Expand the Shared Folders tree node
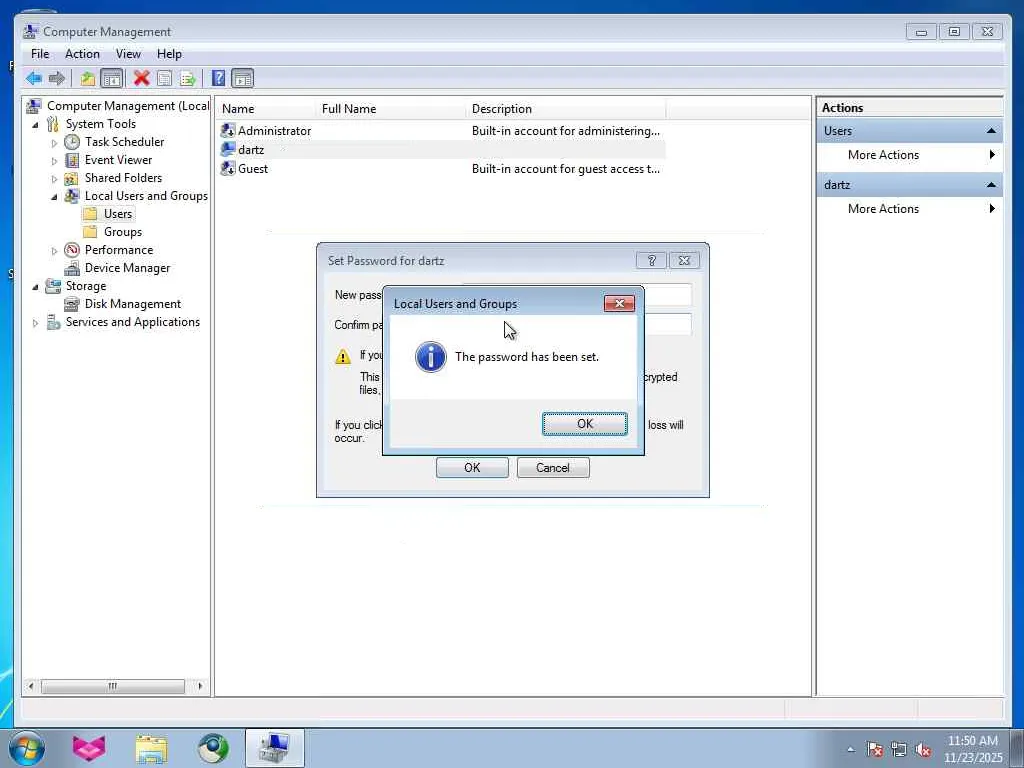The width and height of the screenshot is (1024, 768). point(54,178)
